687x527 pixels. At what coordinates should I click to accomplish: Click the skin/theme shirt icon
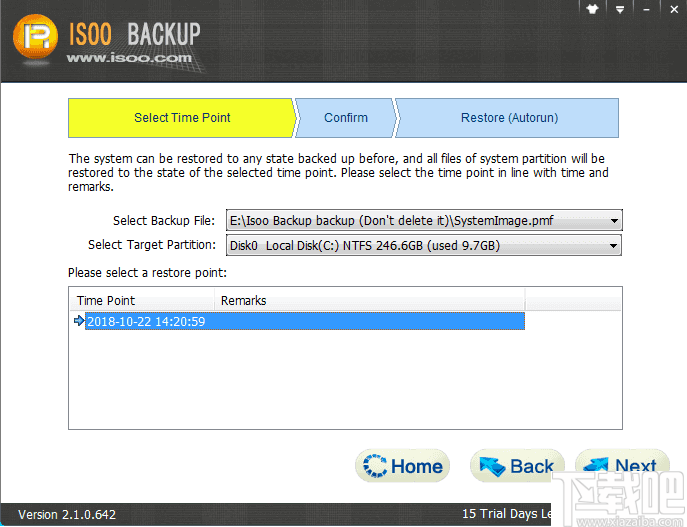[x=592, y=9]
